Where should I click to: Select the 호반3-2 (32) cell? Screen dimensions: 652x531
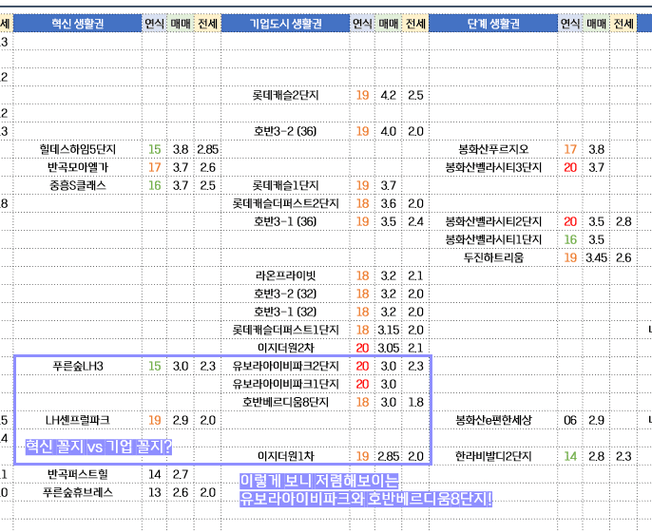[x=285, y=294]
